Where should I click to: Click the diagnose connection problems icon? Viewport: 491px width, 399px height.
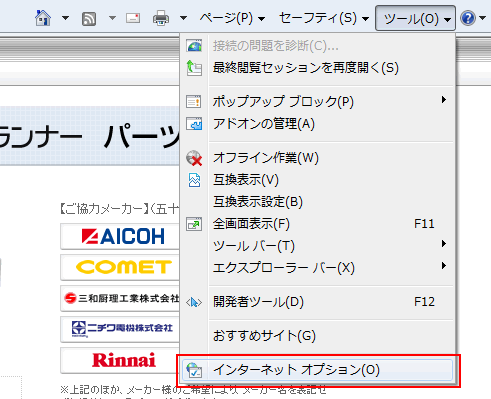coord(194,46)
